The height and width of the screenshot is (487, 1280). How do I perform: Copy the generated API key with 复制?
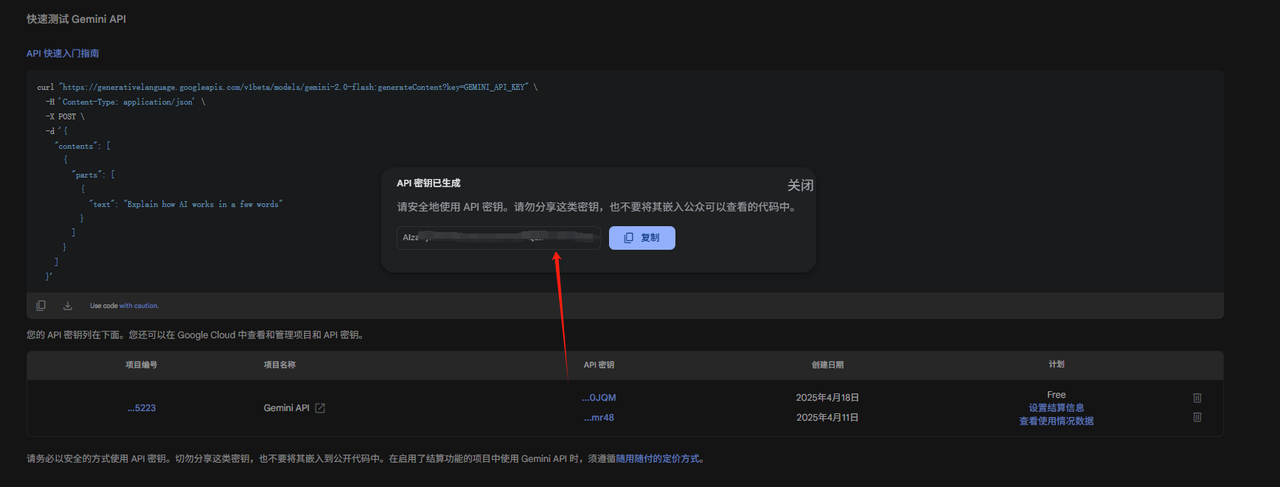(x=642, y=238)
